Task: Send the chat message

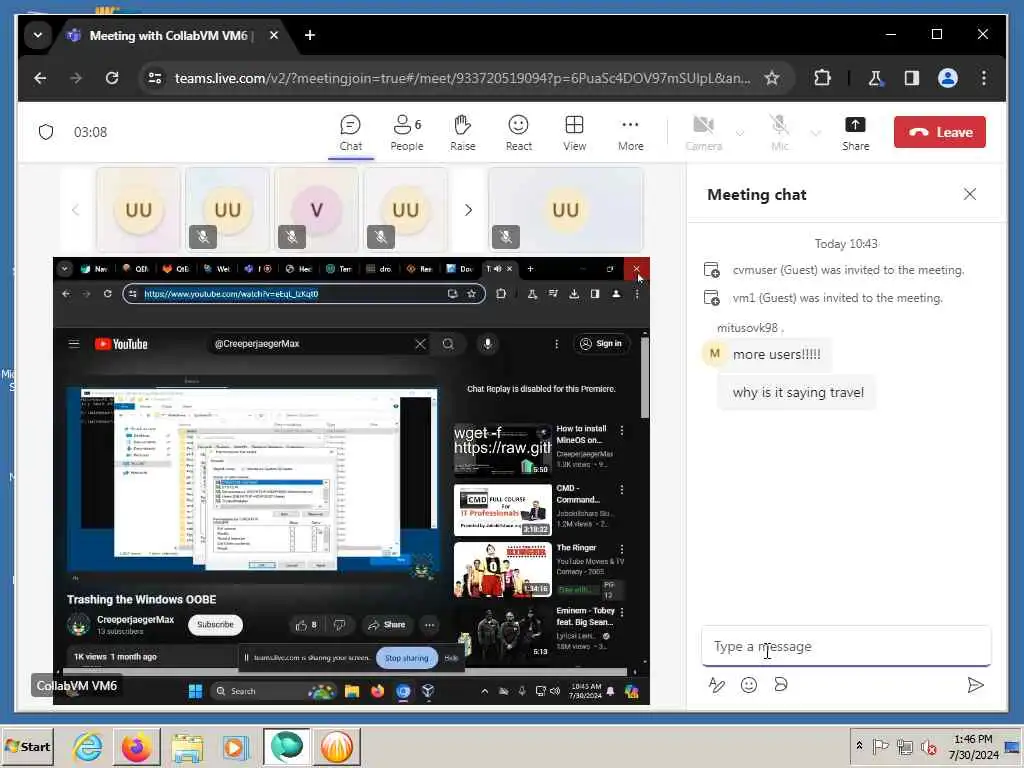Action: coord(975,684)
